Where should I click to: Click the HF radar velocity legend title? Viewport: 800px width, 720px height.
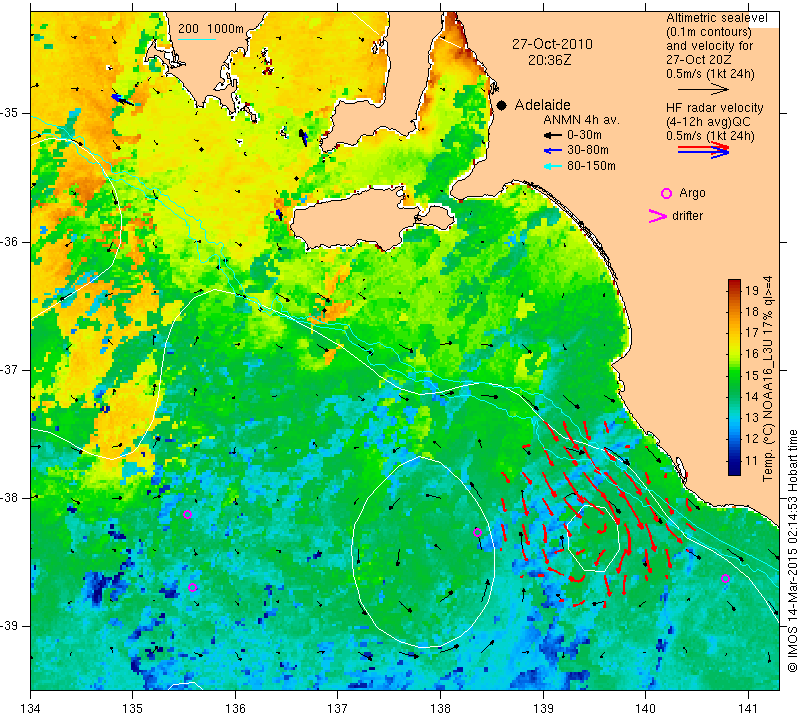(714, 108)
